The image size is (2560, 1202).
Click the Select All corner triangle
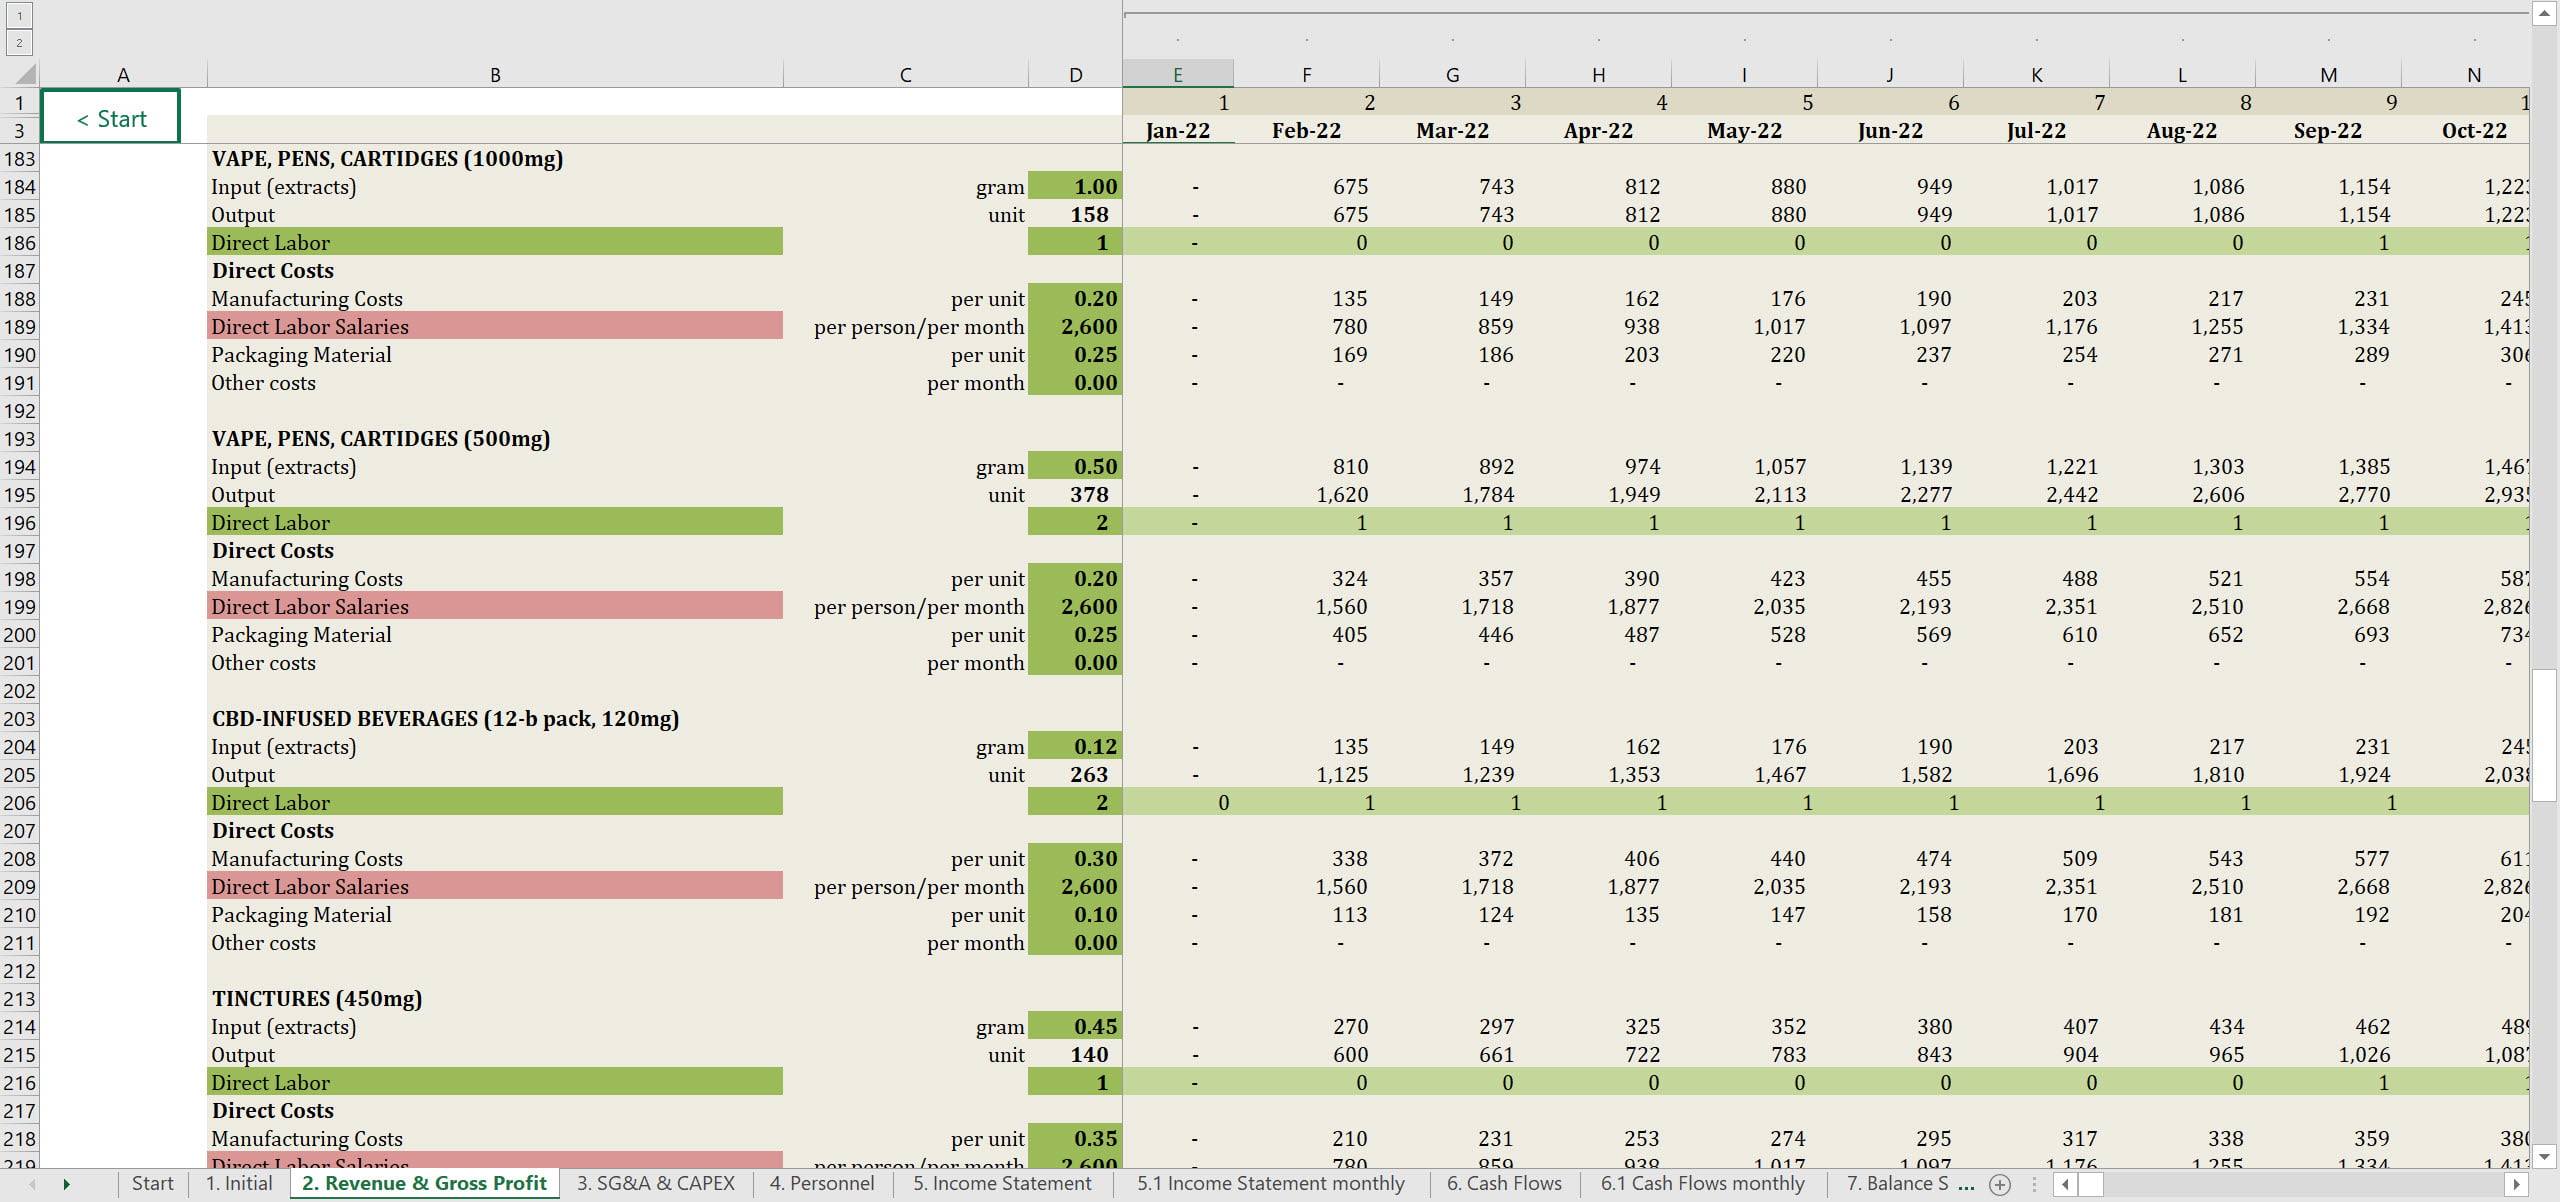(24, 74)
